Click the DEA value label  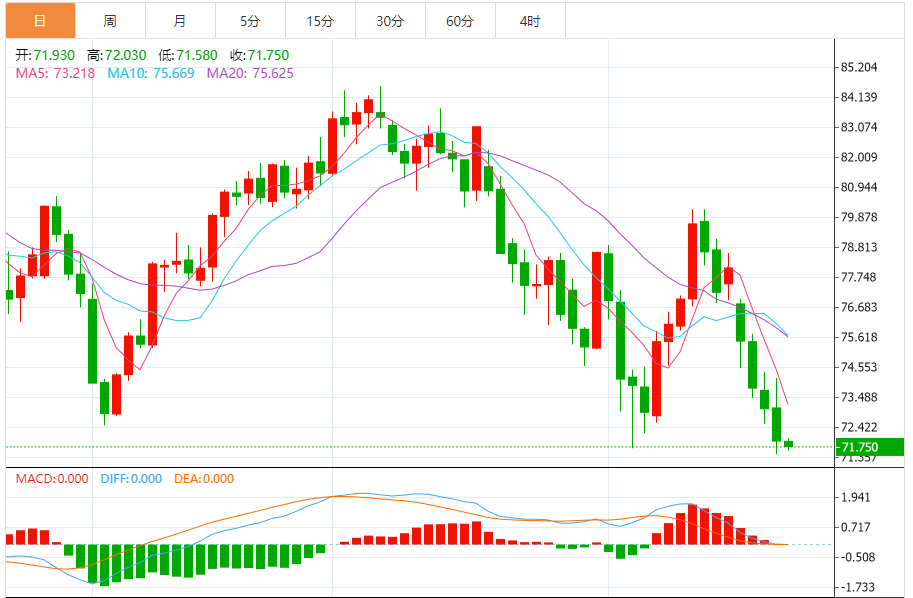(204, 479)
